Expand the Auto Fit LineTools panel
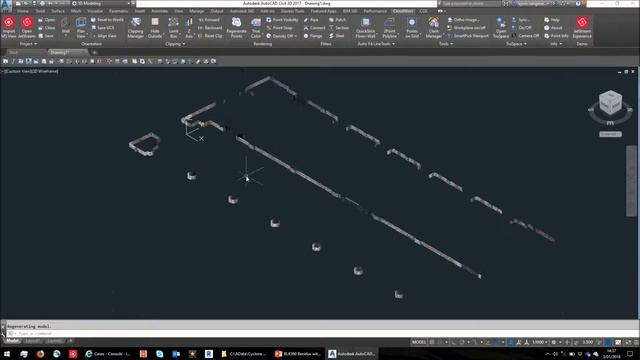Viewport: 640px width, 360px height. pyautogui.click(x=376, y=44)
